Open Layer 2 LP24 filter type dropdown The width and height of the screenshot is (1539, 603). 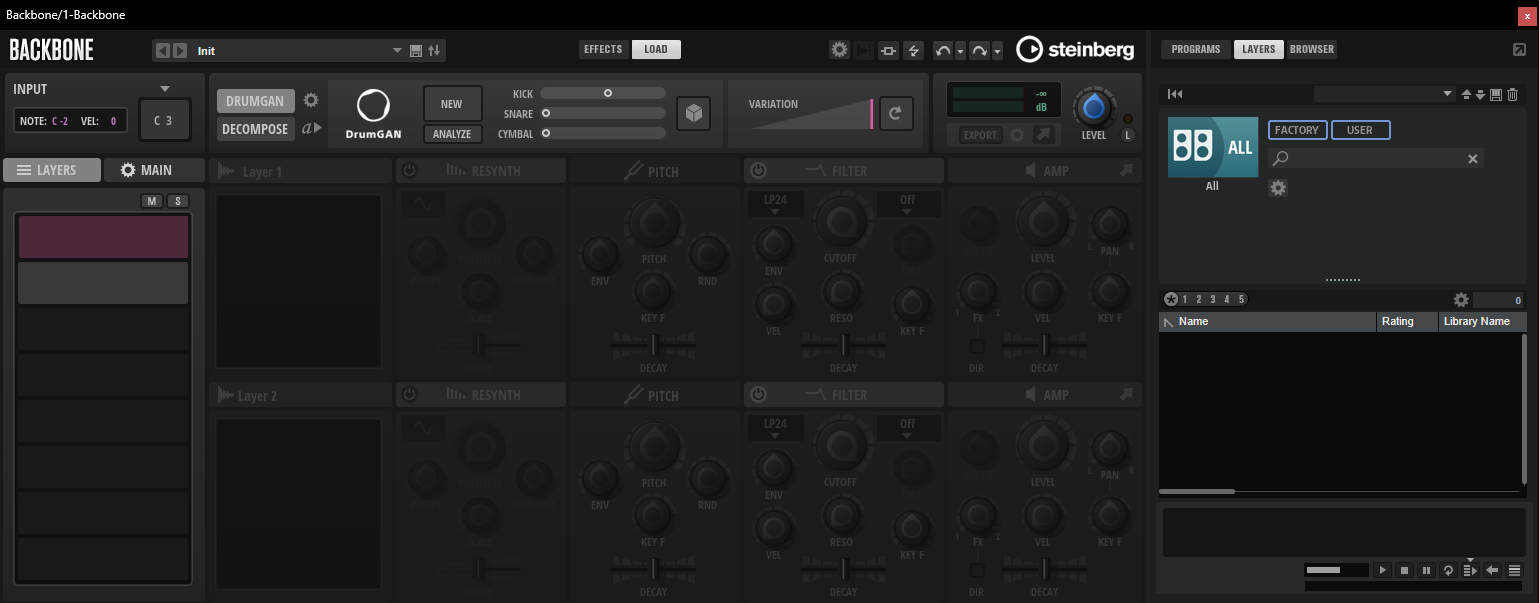coord(775,428)
